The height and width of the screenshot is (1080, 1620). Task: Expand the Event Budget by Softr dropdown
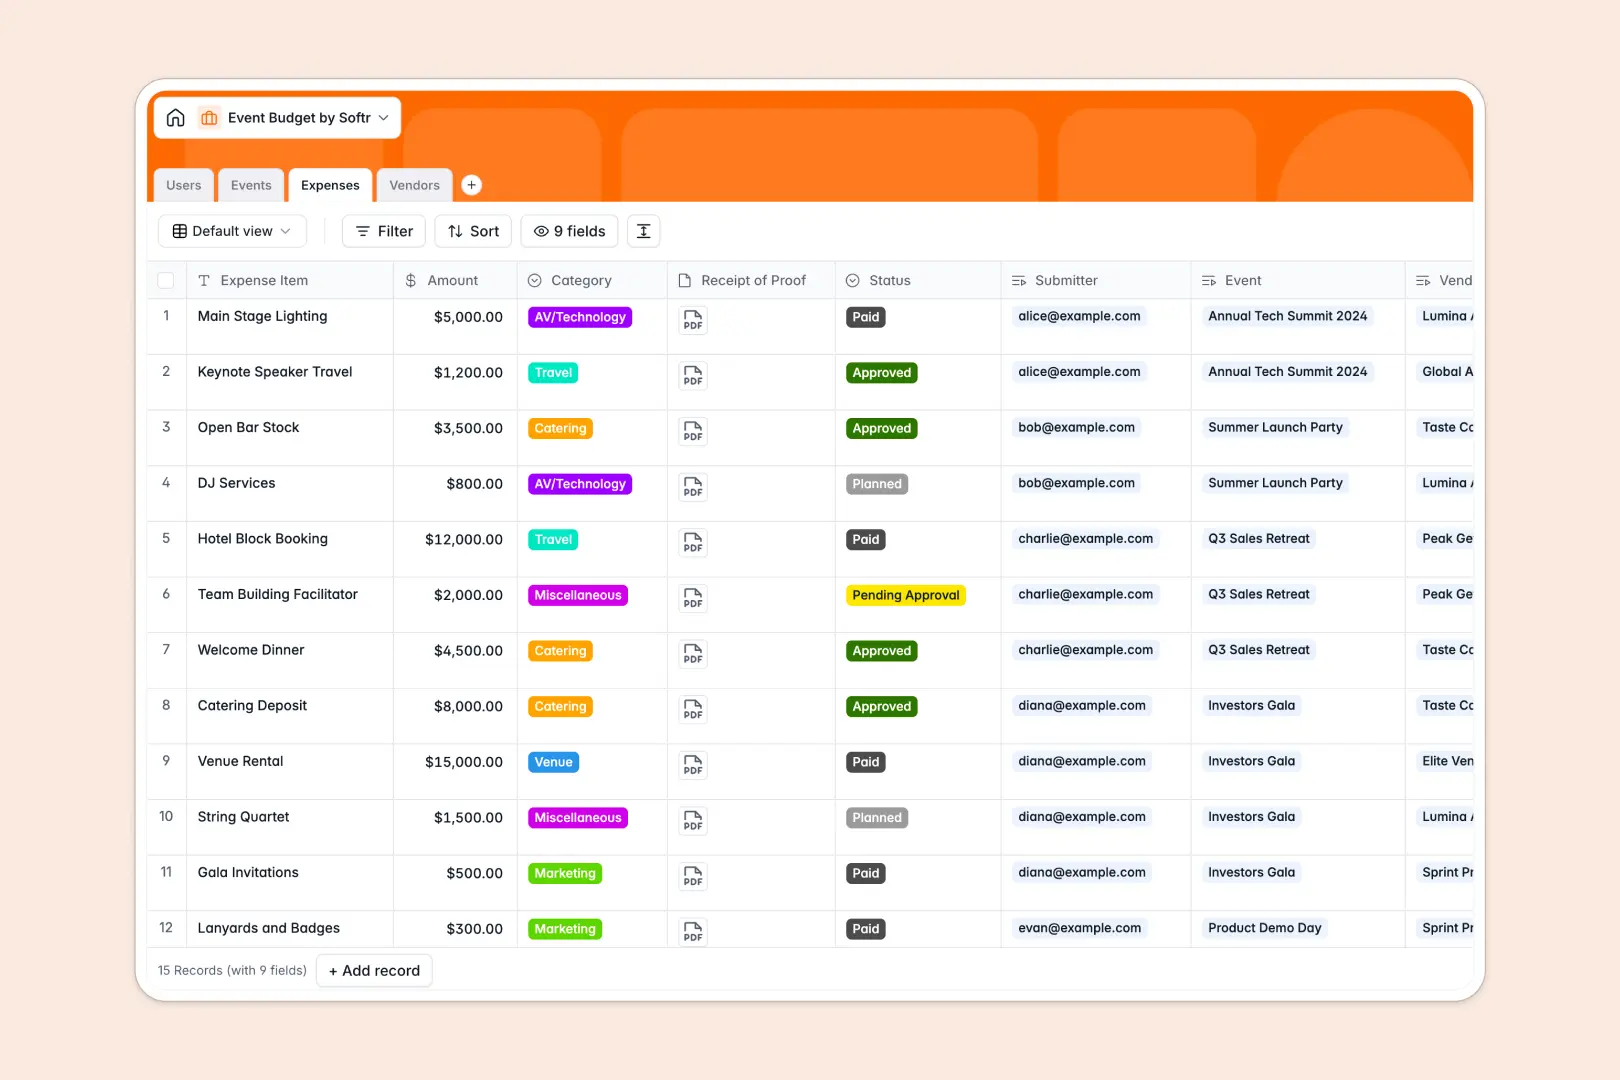pos(385,117)
